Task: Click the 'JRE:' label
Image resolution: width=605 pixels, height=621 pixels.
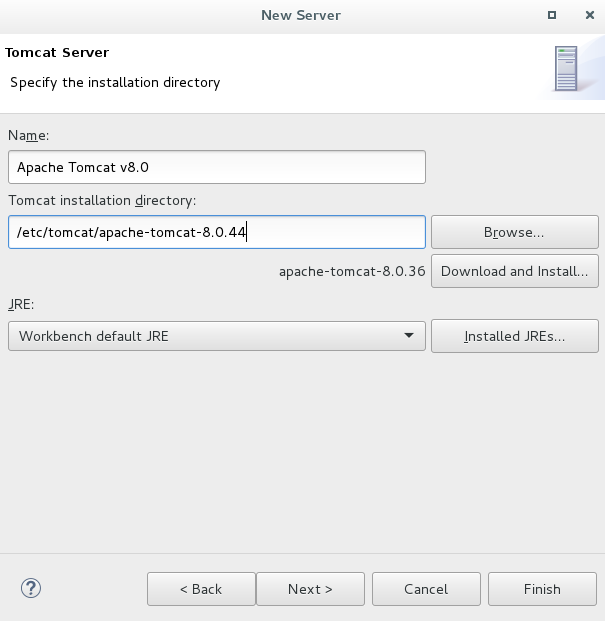Action: click(21, 304)
